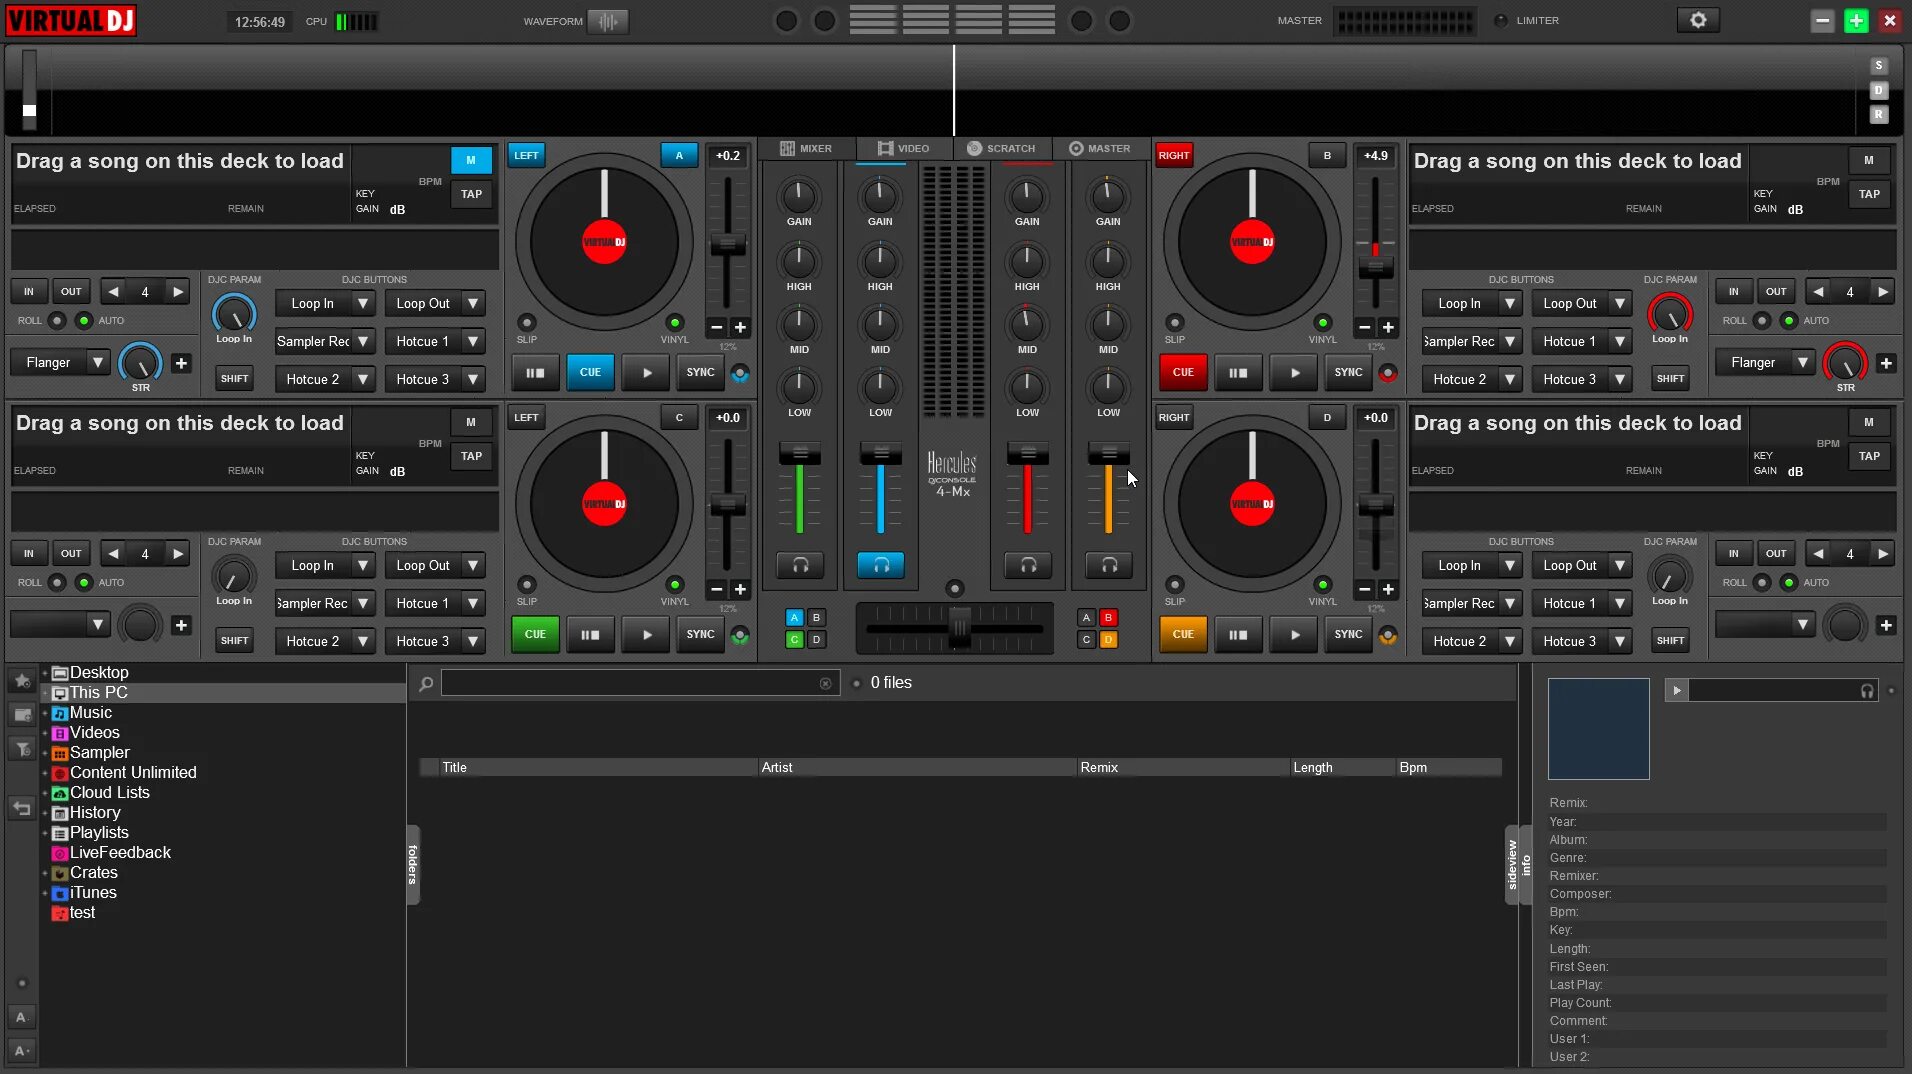Switch to the VIDEO tab in the mixer panel
Screen dimensions: 1912x1074
click(903, 147)
